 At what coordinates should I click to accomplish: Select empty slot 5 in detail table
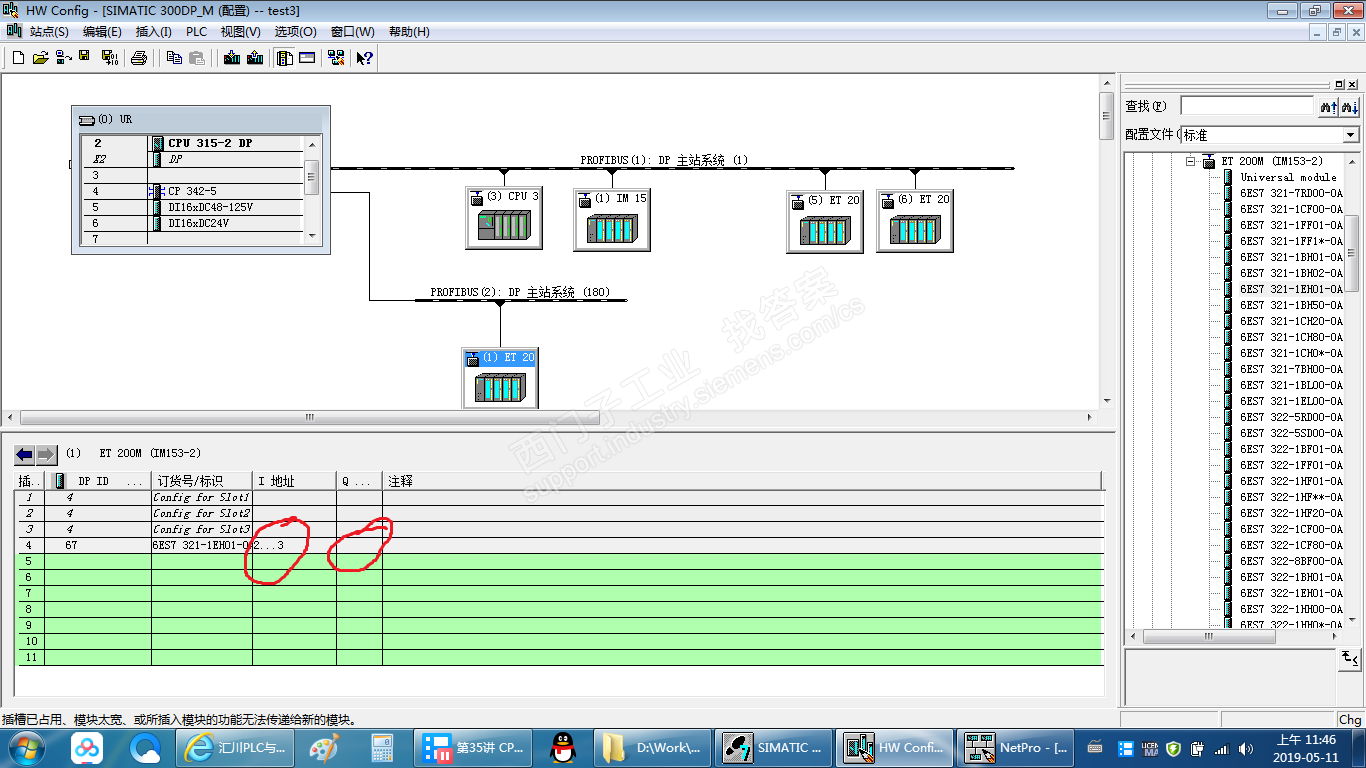[x=559, y=561]
